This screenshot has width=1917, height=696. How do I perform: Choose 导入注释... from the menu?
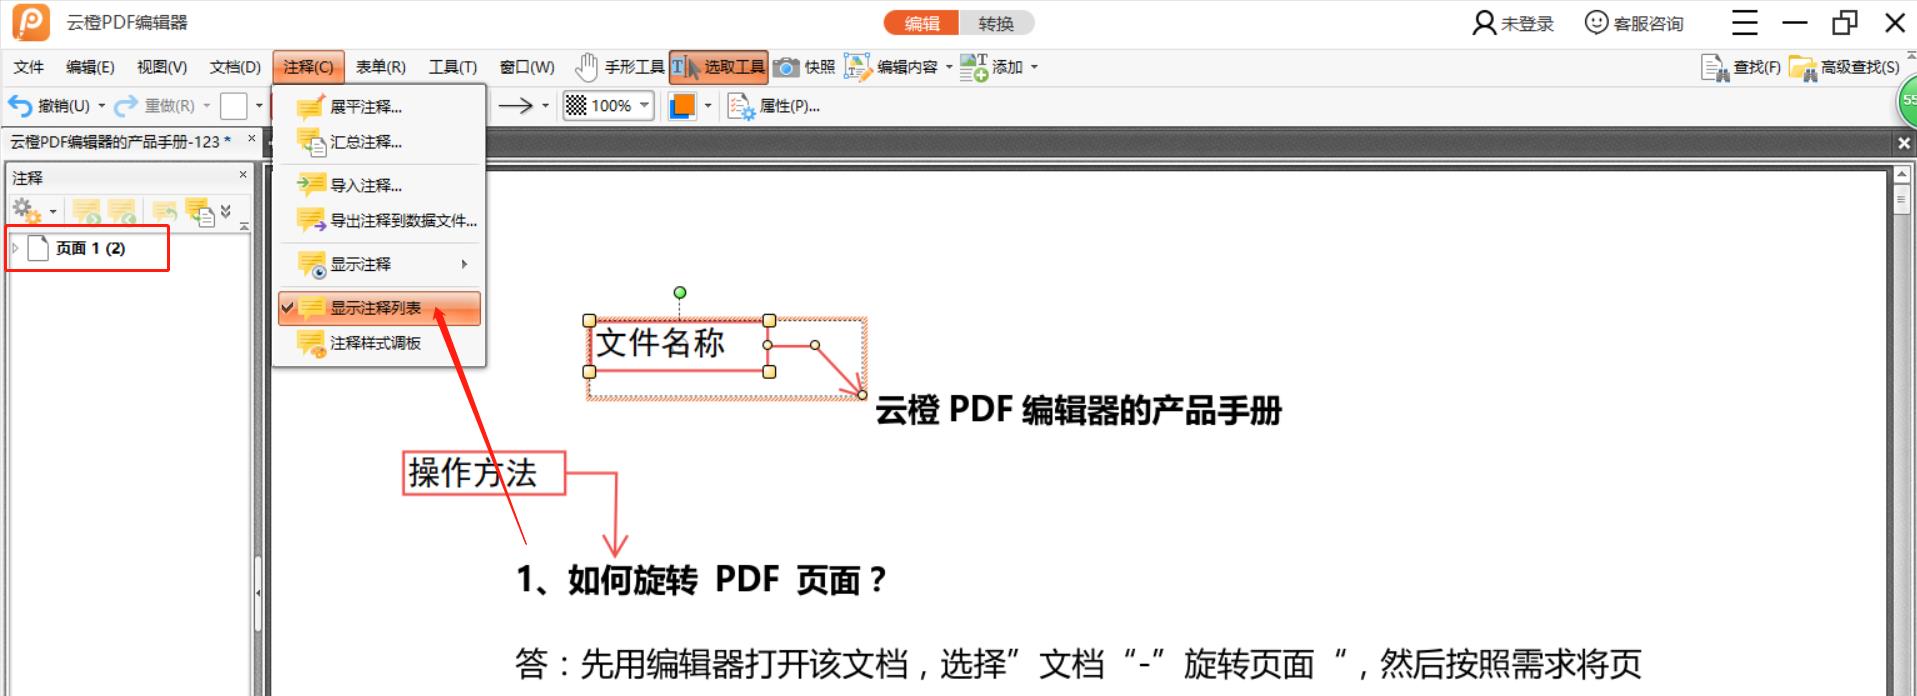(379, 185)
